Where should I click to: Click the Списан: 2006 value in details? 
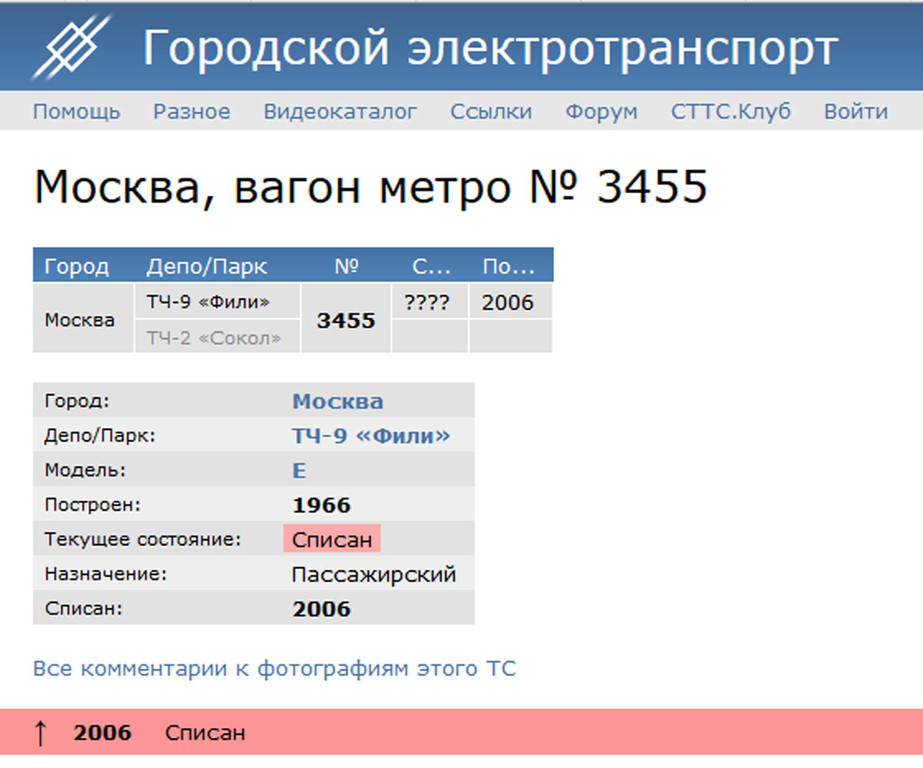[x=321, y=609]
